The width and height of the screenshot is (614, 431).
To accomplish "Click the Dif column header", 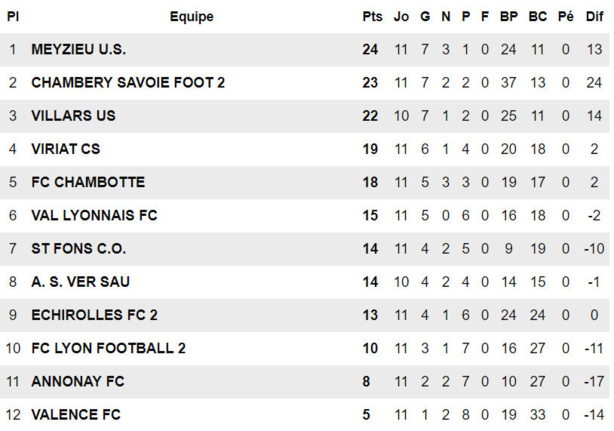I will coord(594,16).
